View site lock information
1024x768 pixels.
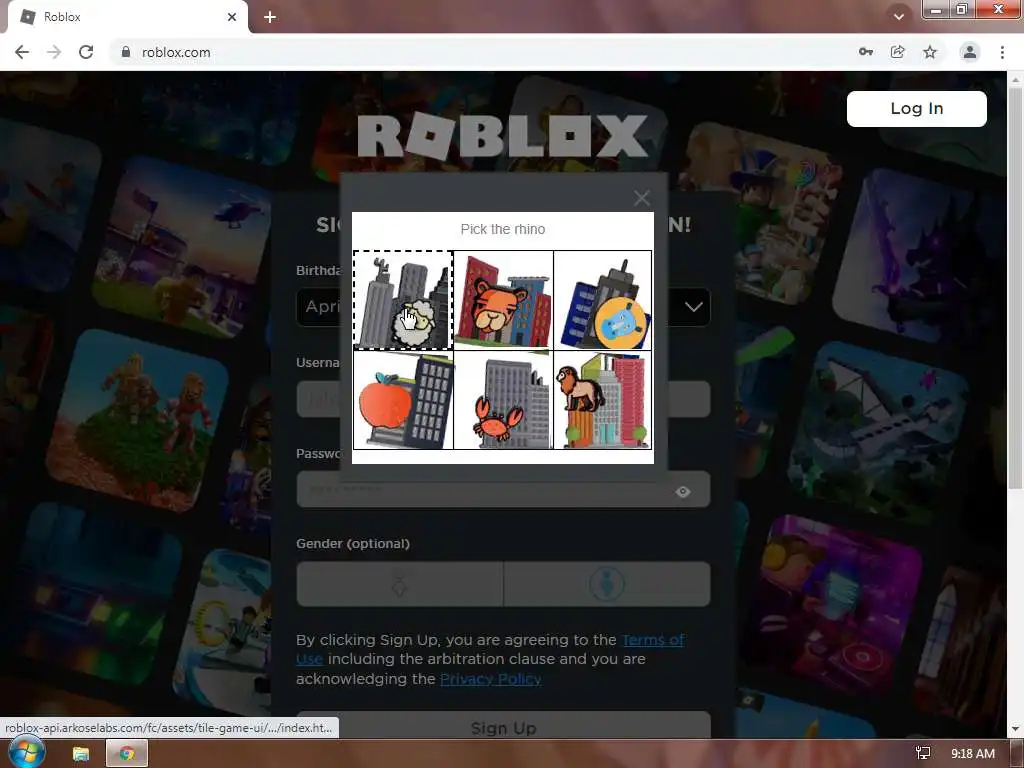point(126,52)
